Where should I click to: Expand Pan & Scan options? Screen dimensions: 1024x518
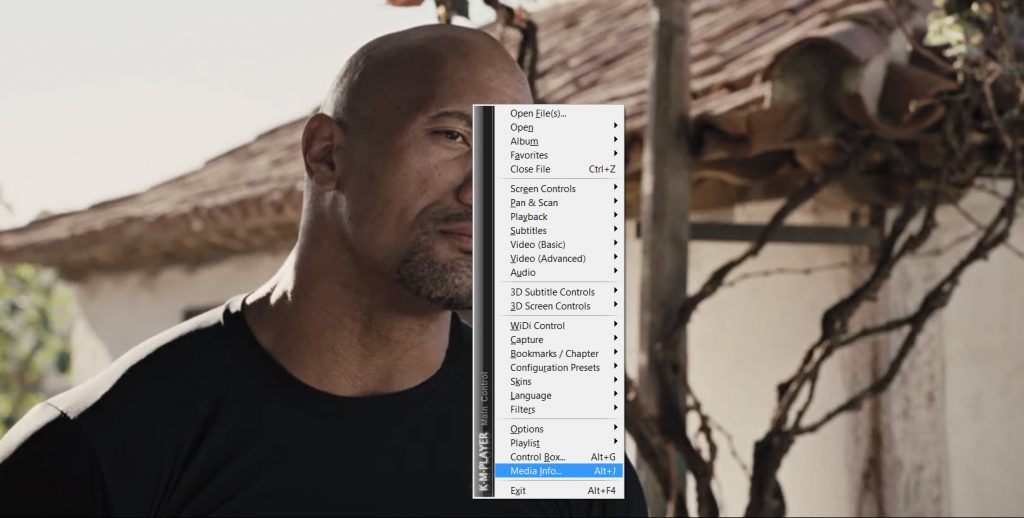click(534, 203)
